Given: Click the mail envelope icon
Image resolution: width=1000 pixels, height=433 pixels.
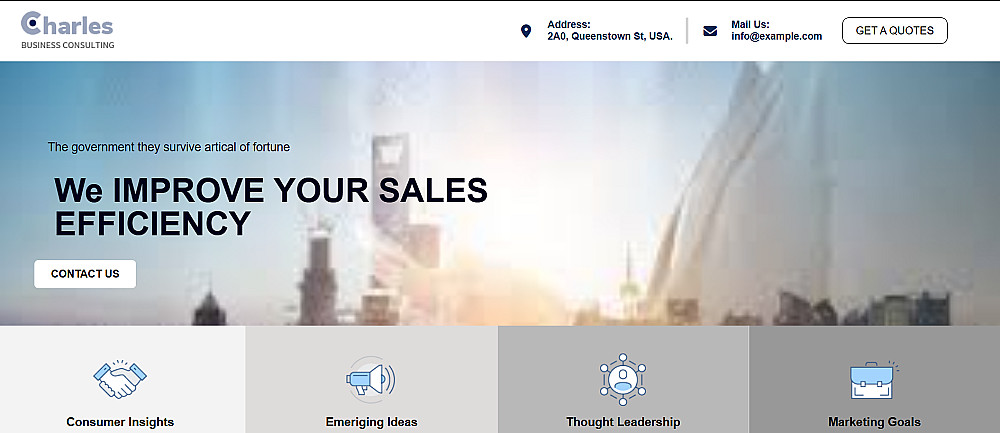Looking at the screenshot, I should coord(710,31).
